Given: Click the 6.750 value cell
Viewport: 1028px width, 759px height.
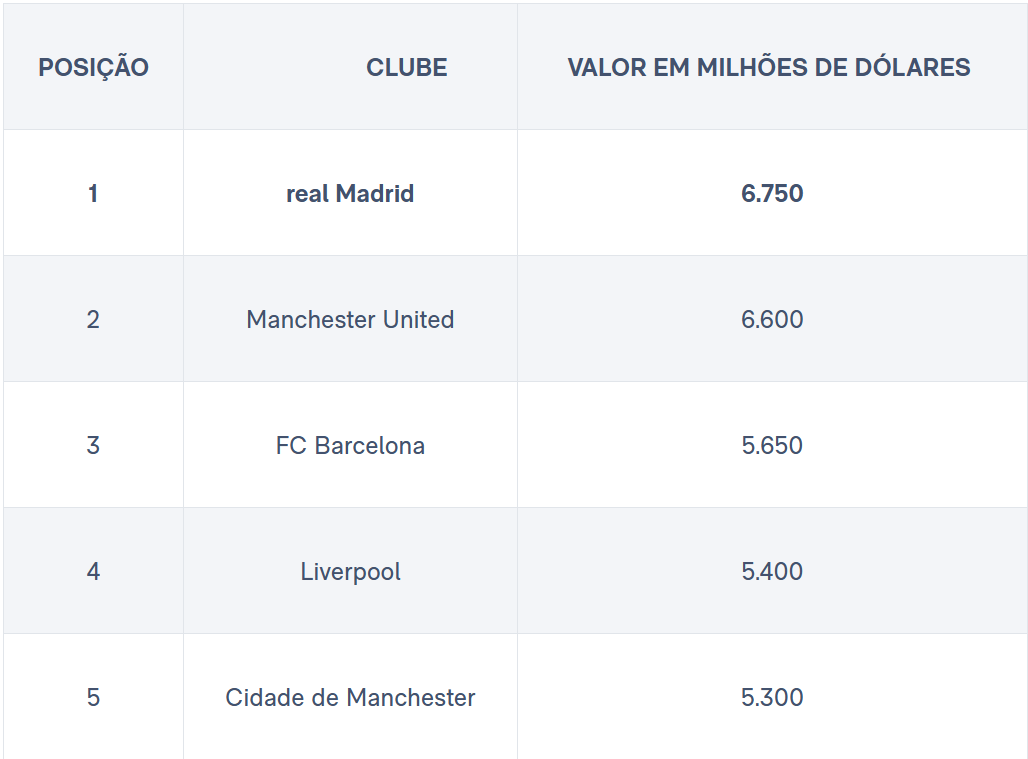Looking at the screenshot, I should 772,193.
